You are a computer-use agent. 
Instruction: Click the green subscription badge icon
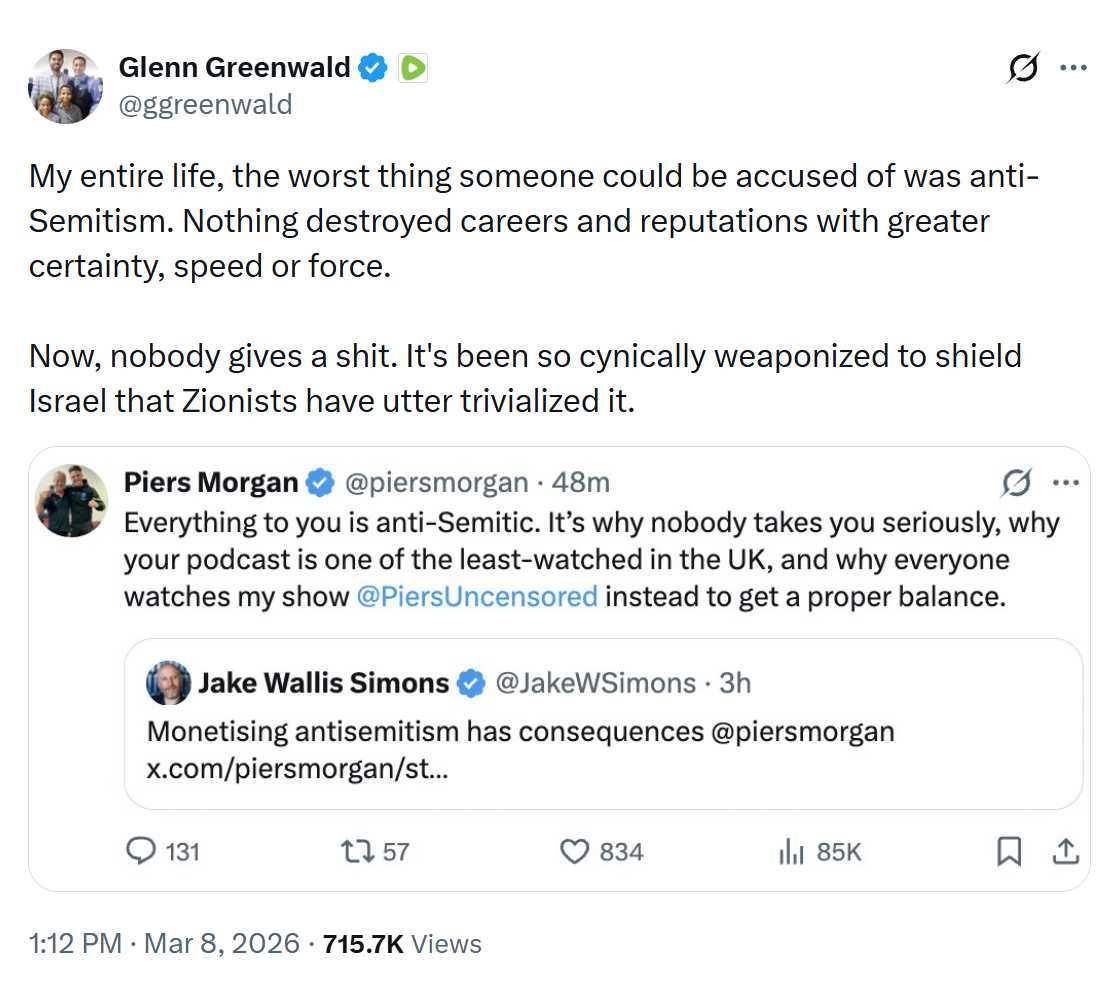click(x=413, y=68)
